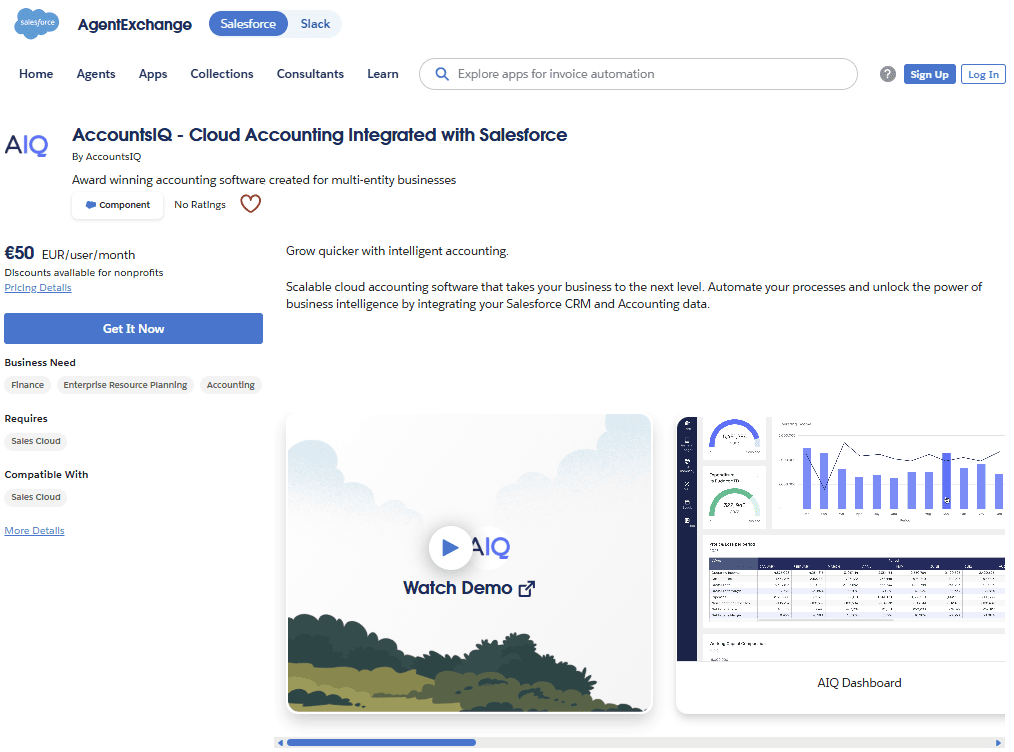This screenshot has height=752, width=1014.
Task: Click the Get It Now button
Action: [x=133, y=328]
